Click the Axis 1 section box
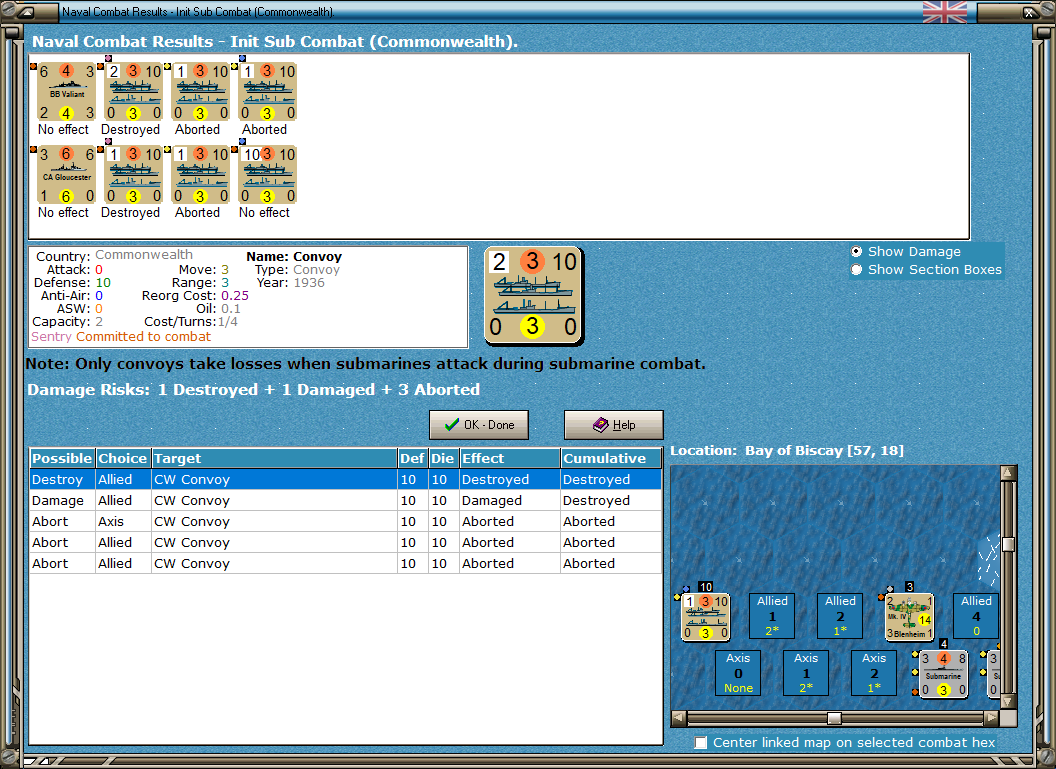This screenshot has height=769, width=1056. pos(806,673)
